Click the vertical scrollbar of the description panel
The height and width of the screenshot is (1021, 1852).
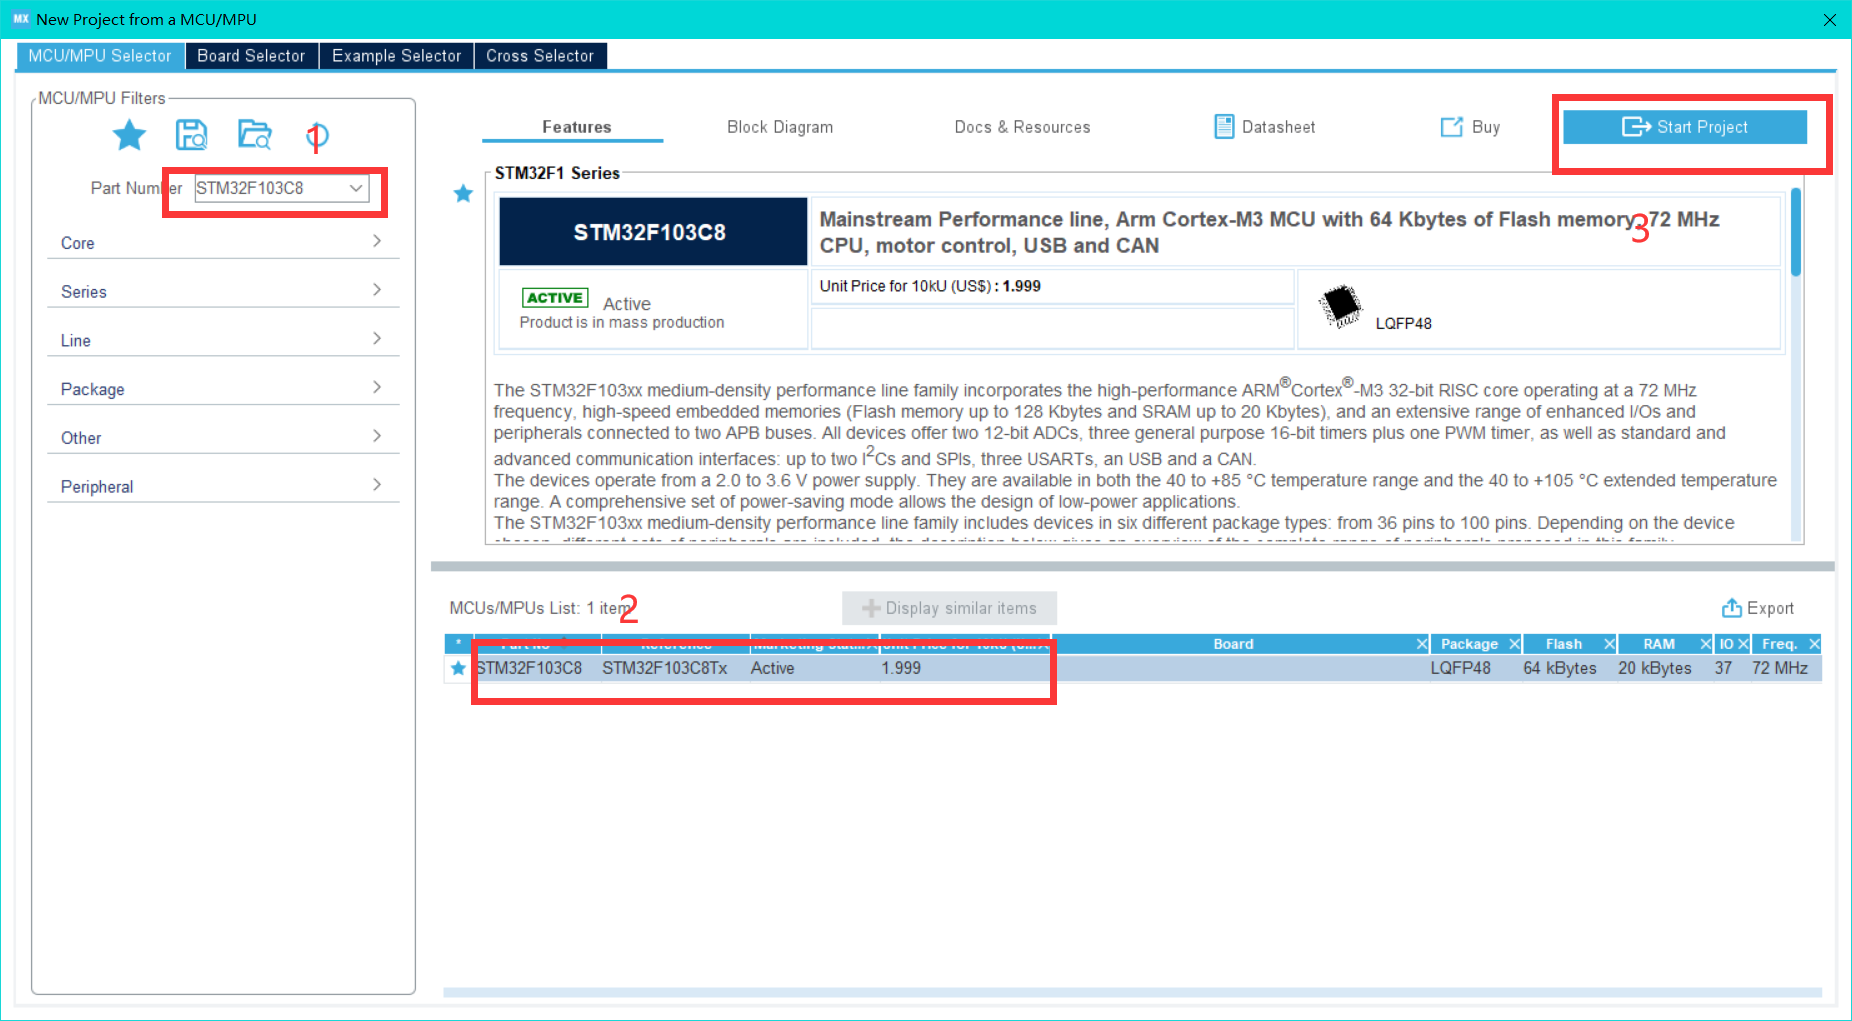coord(1796,232)
